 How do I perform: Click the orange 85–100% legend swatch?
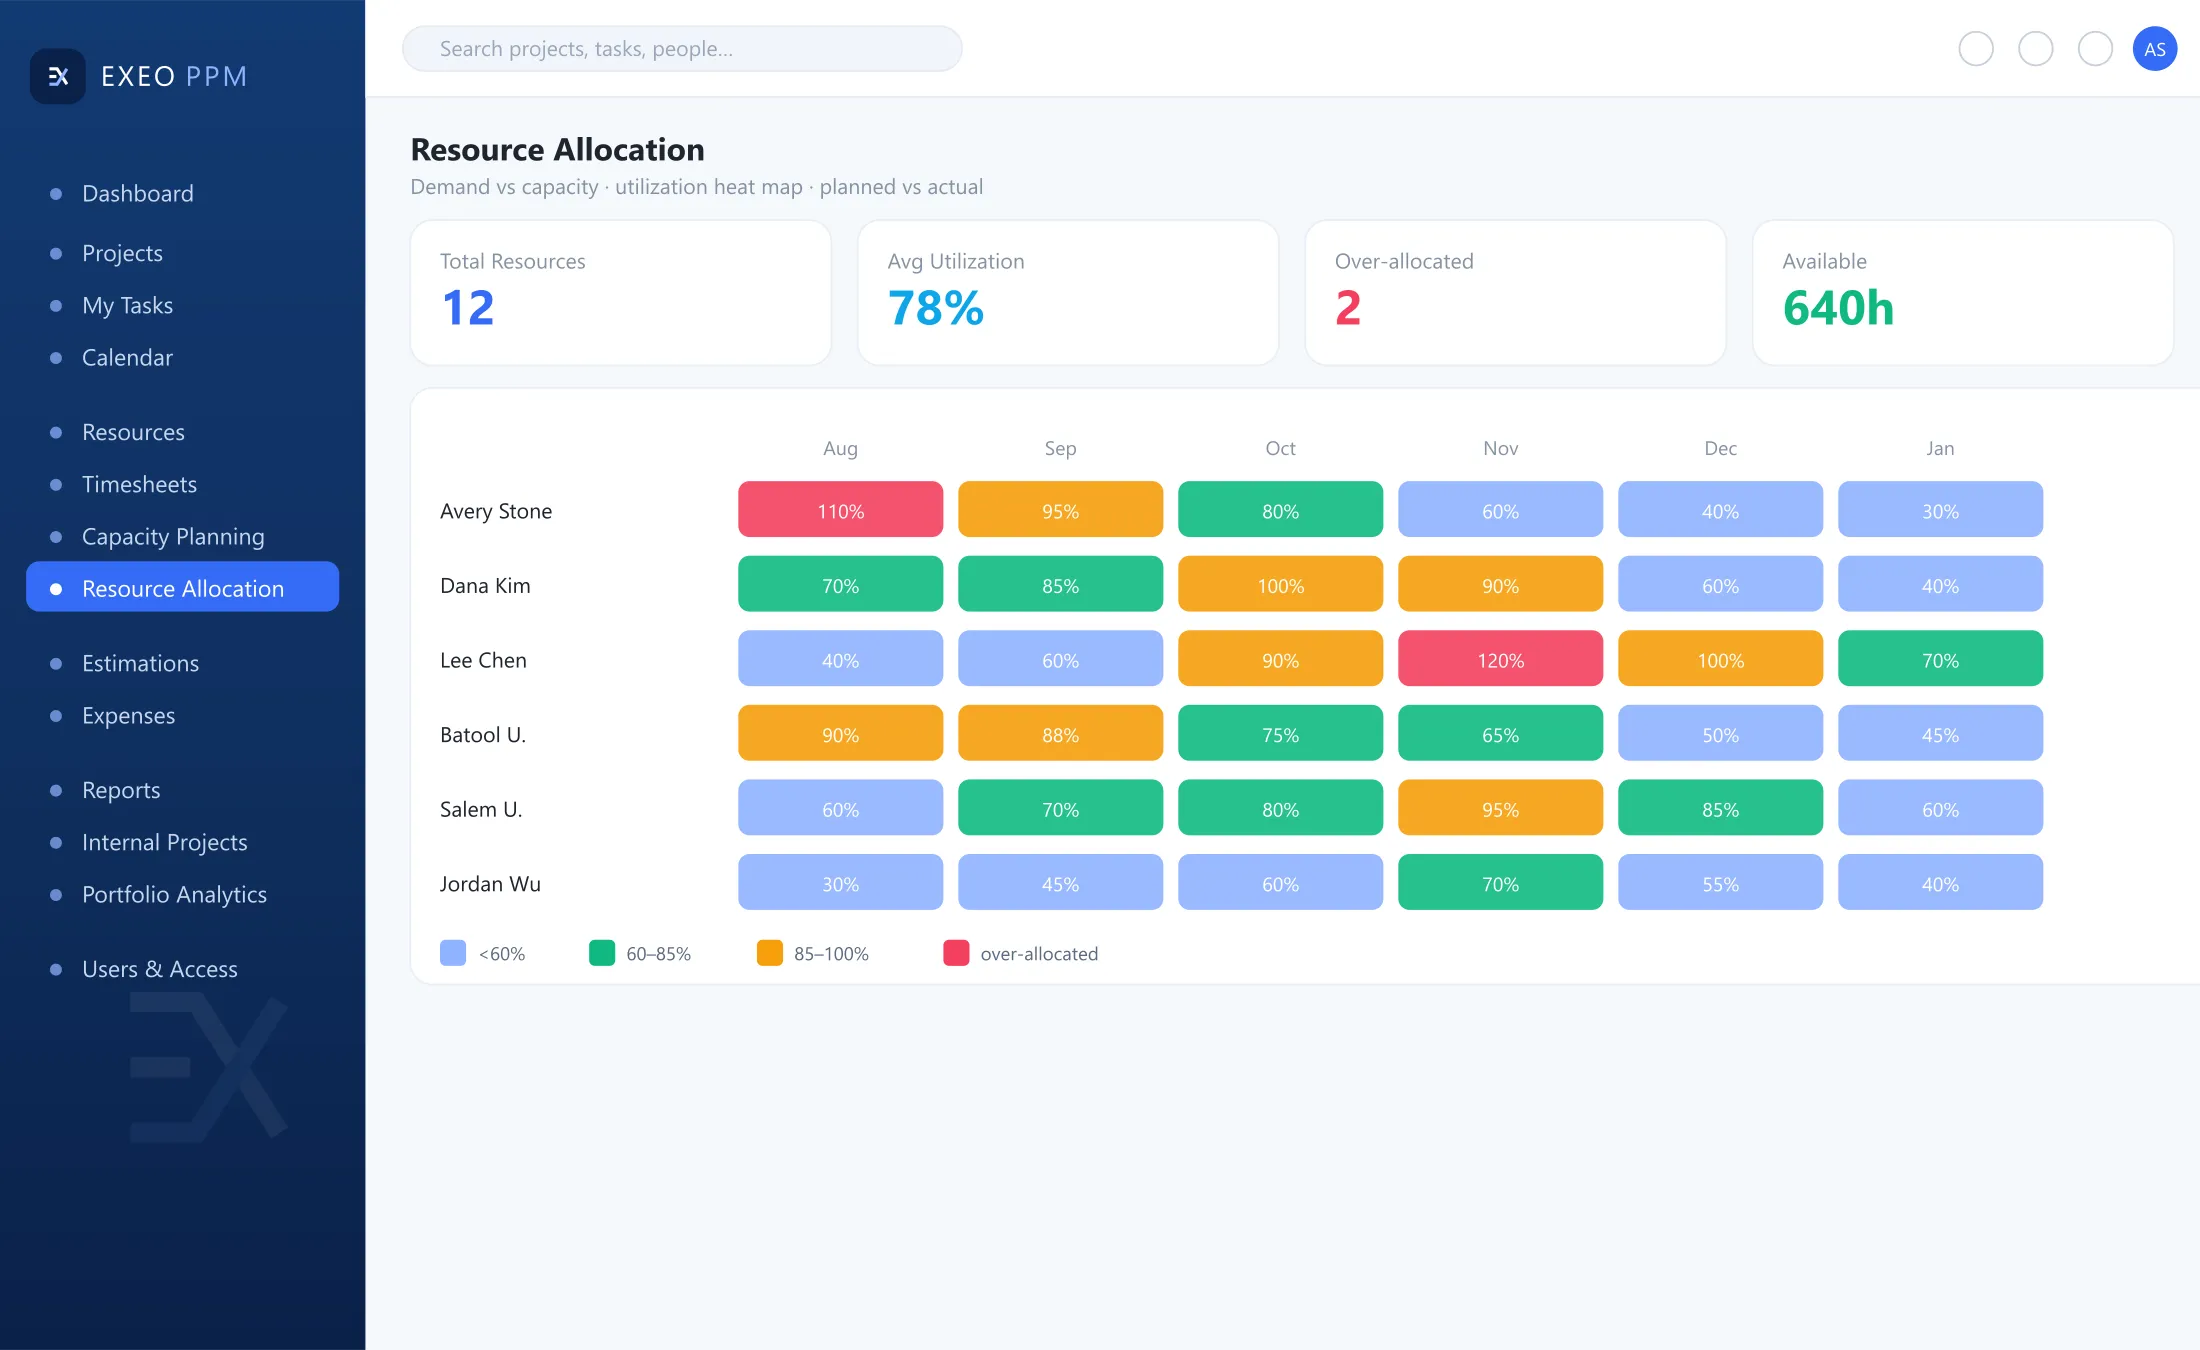click(x=770, y=953)
